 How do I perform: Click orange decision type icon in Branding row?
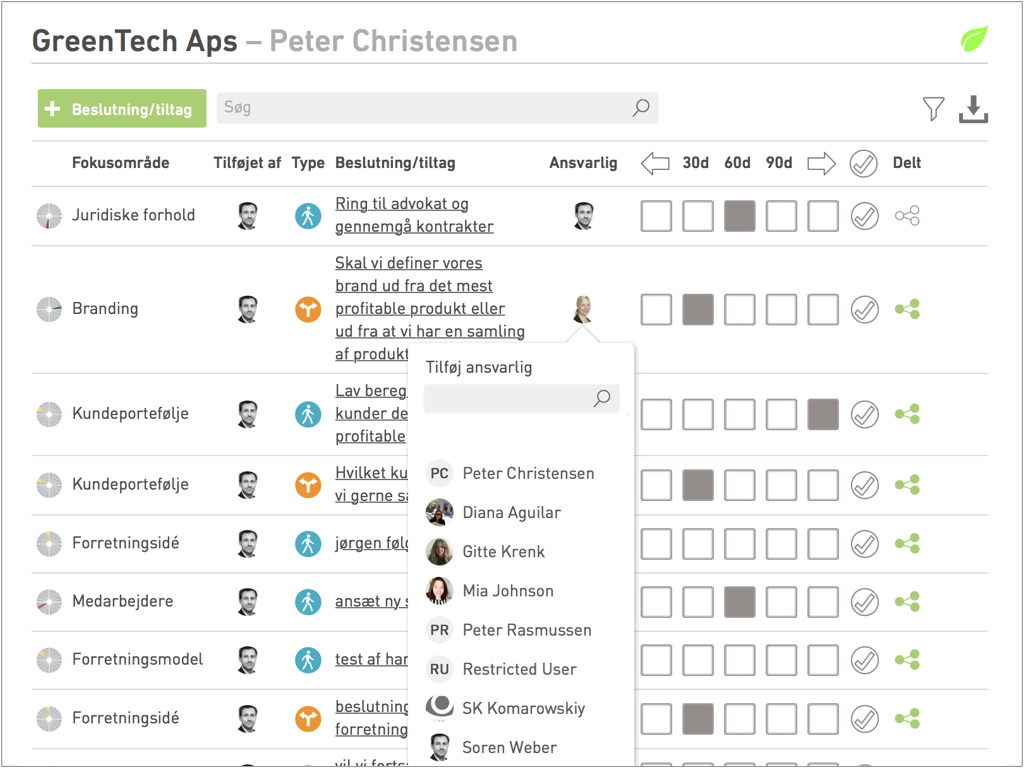[x=308, y=309]
